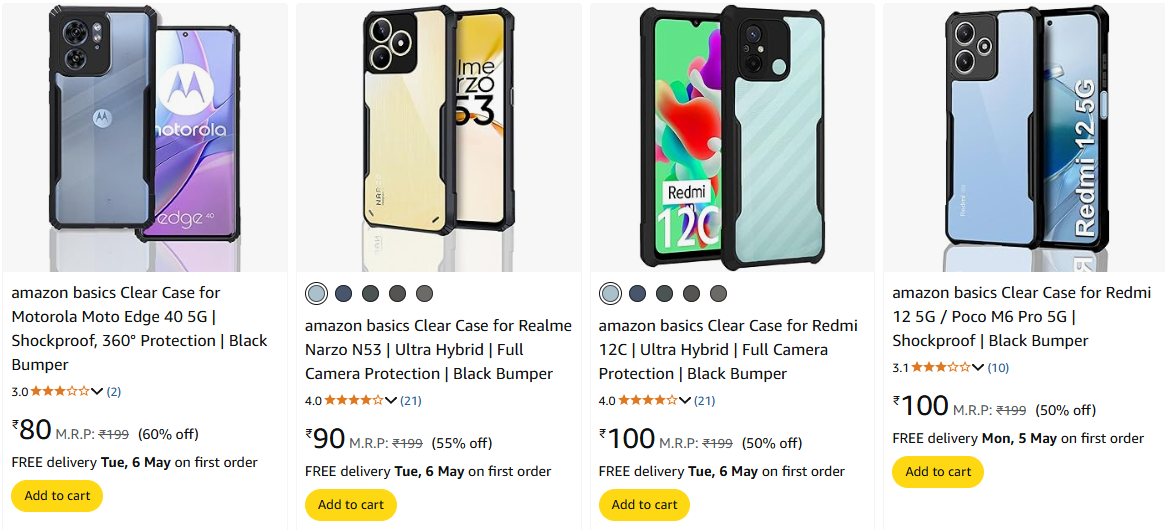Select navy blue swatch for Realme Narzo N53 case
Screen dimensions: 1165x530
click(x=343, y=293)
